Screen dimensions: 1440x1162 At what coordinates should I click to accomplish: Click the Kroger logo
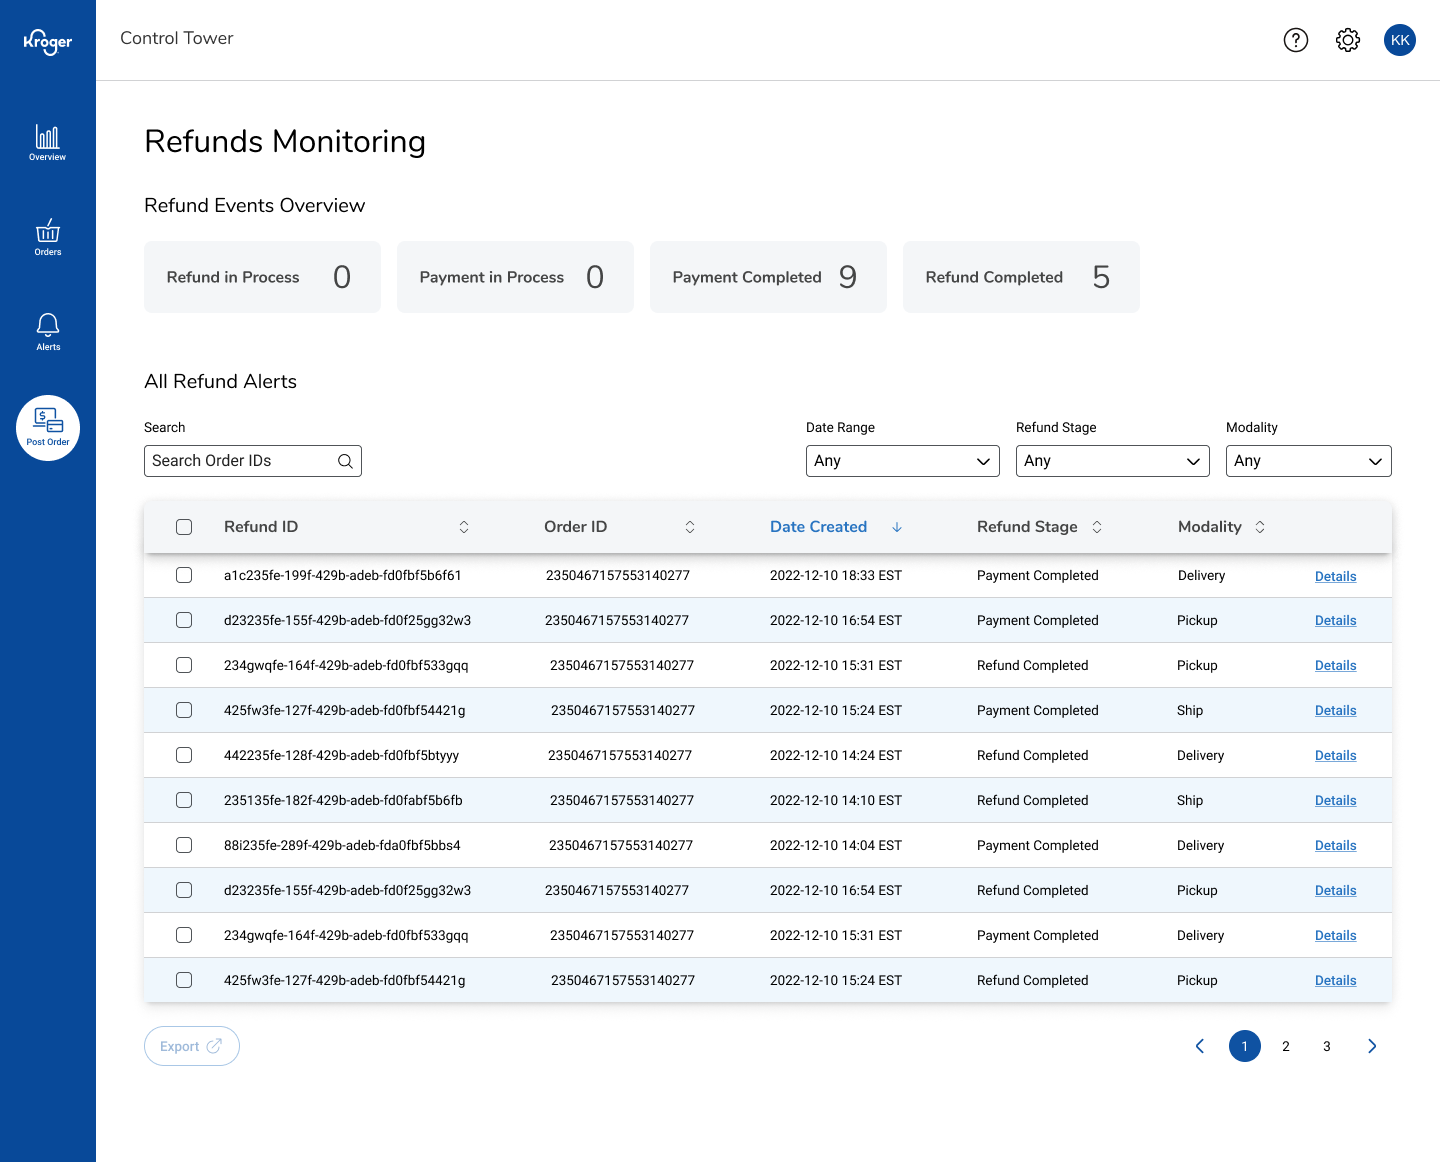click(x=47, y=42)
